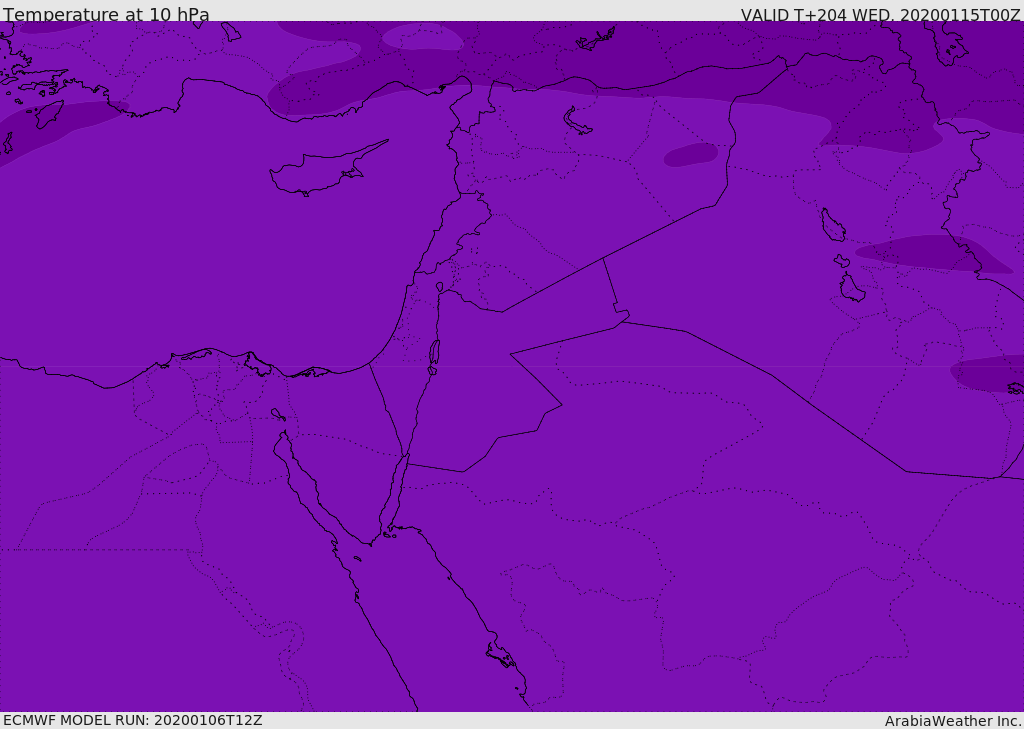
Task: Click the dark purple band over eastern Iraq
Action: coord(933,253)
